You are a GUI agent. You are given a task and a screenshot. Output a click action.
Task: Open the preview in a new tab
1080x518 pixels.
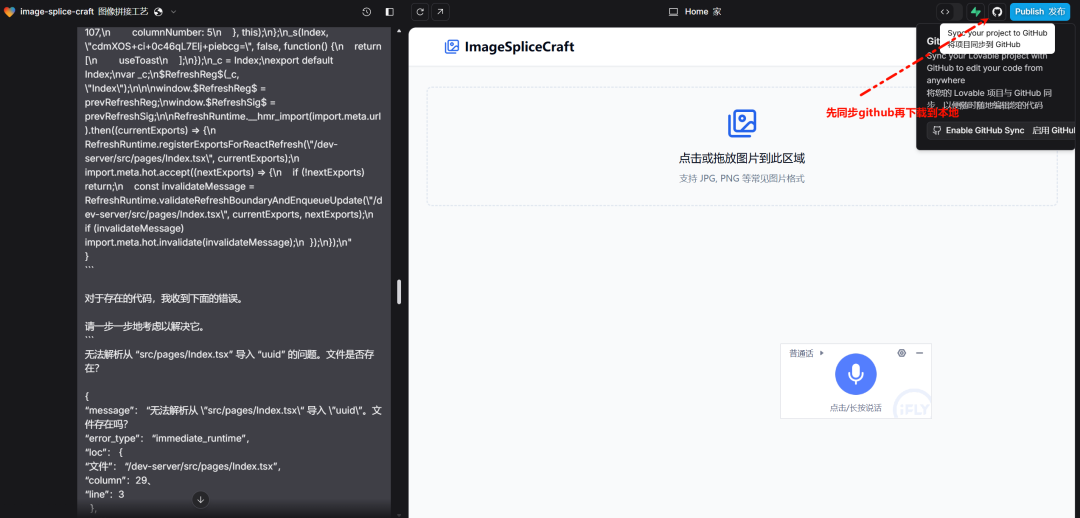point(440,12)
